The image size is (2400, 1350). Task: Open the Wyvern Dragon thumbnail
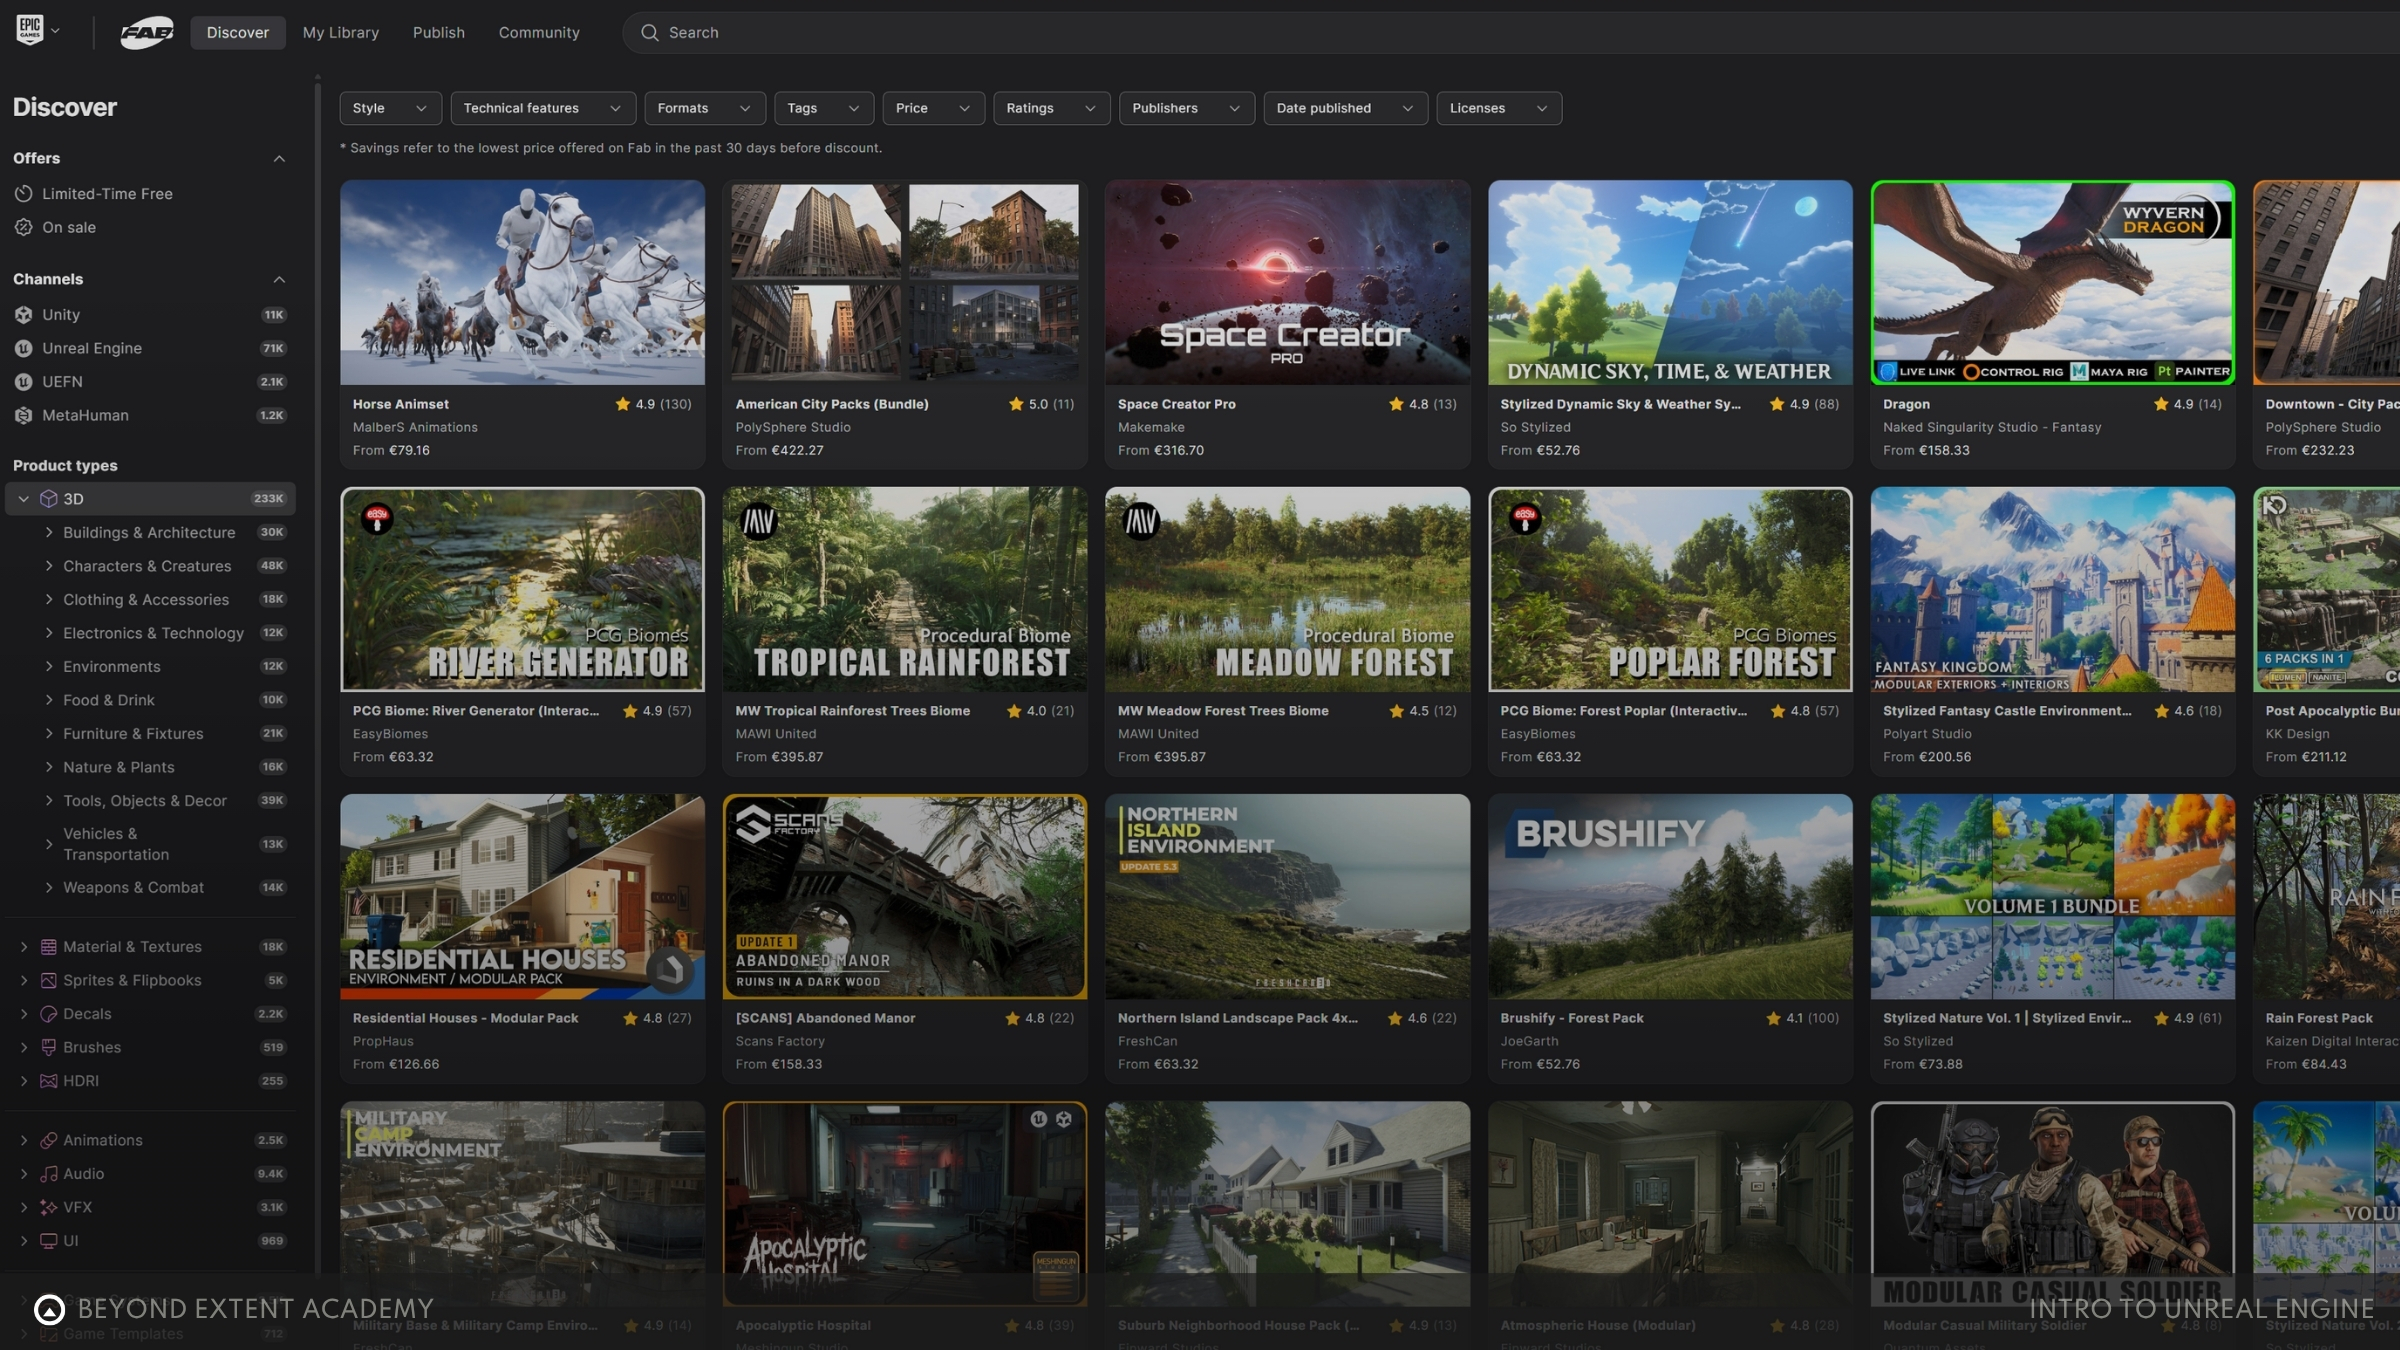[2052, 282]
